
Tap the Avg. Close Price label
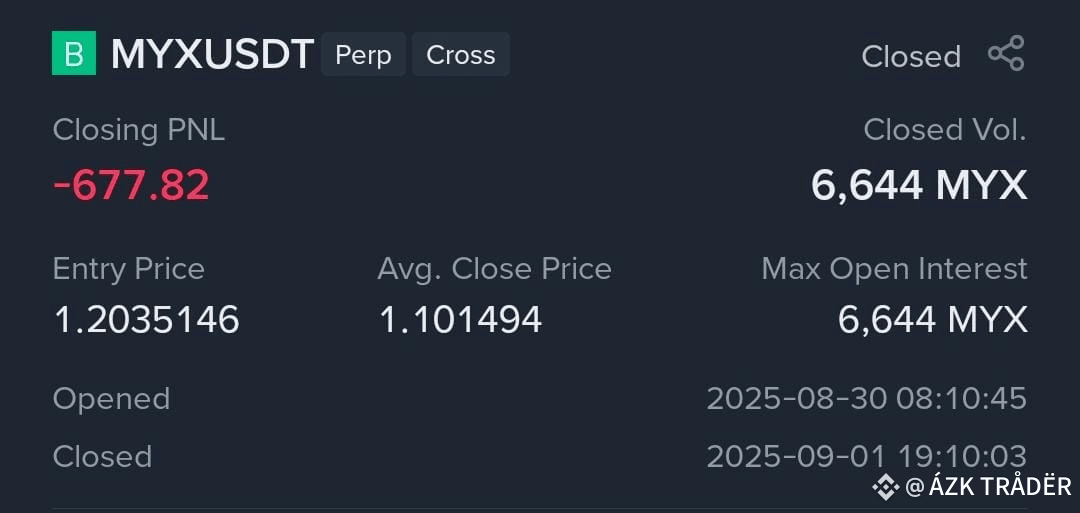[495, 269]
